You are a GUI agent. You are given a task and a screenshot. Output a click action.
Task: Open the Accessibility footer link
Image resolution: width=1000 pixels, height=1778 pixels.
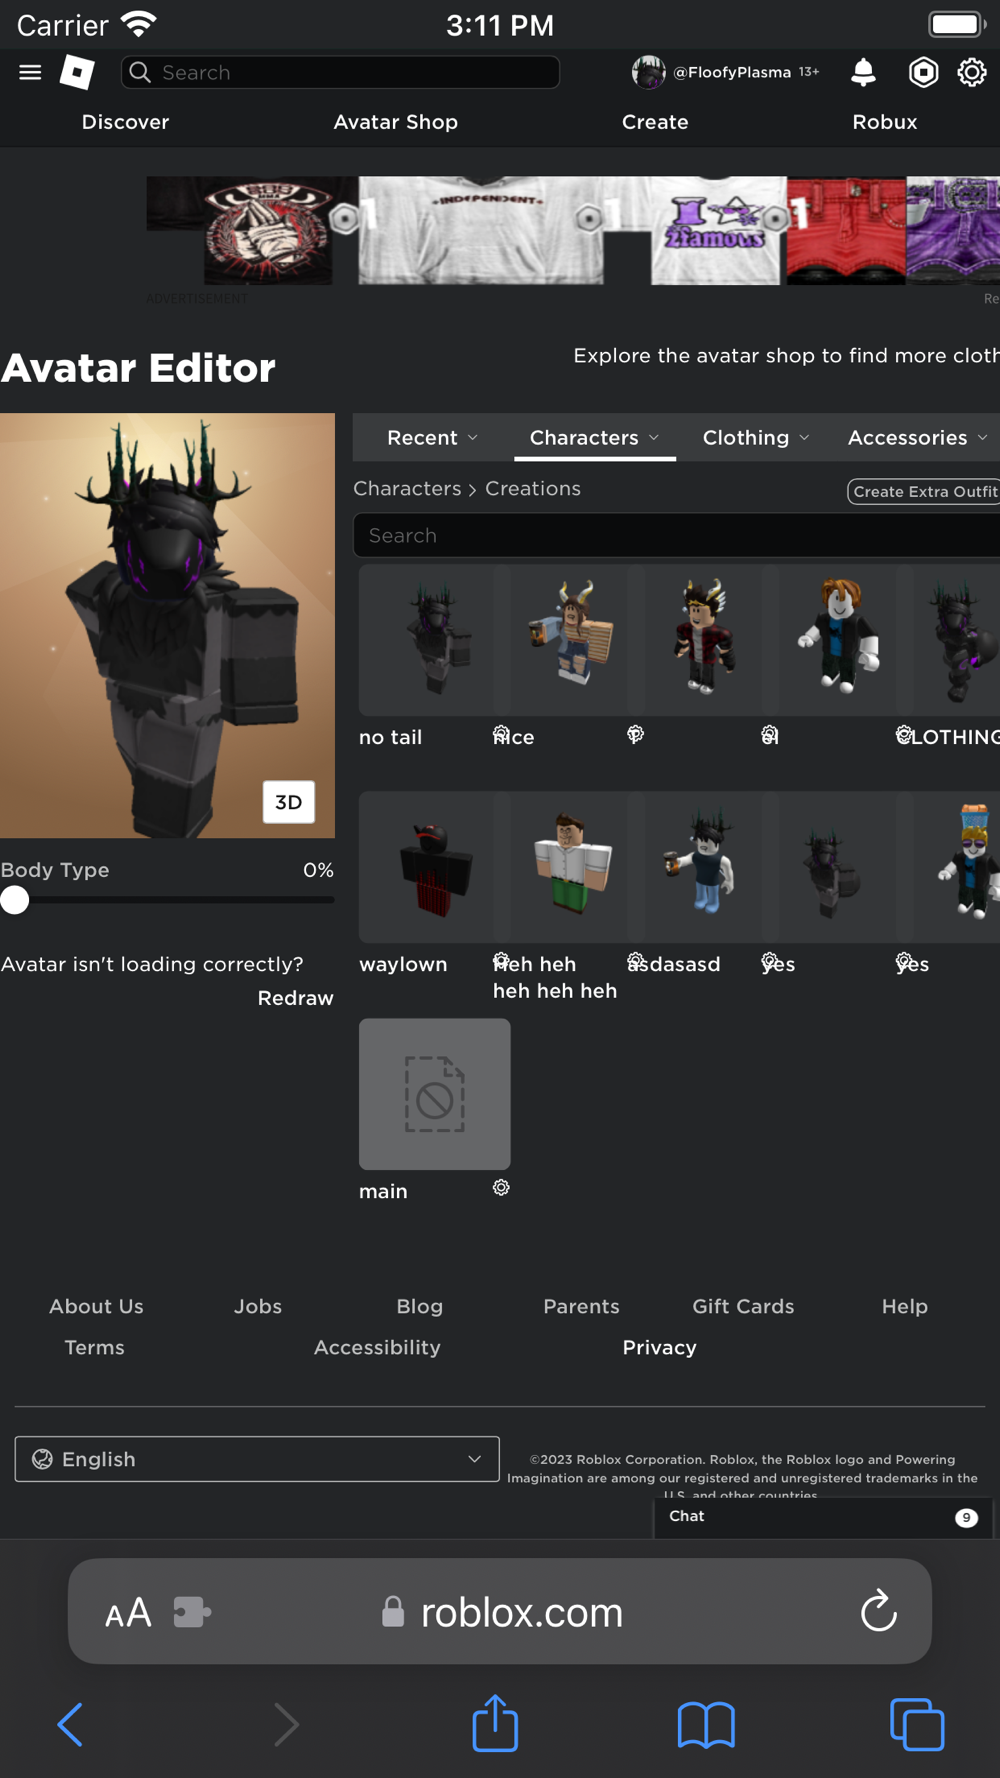(x=377, y=1347)
